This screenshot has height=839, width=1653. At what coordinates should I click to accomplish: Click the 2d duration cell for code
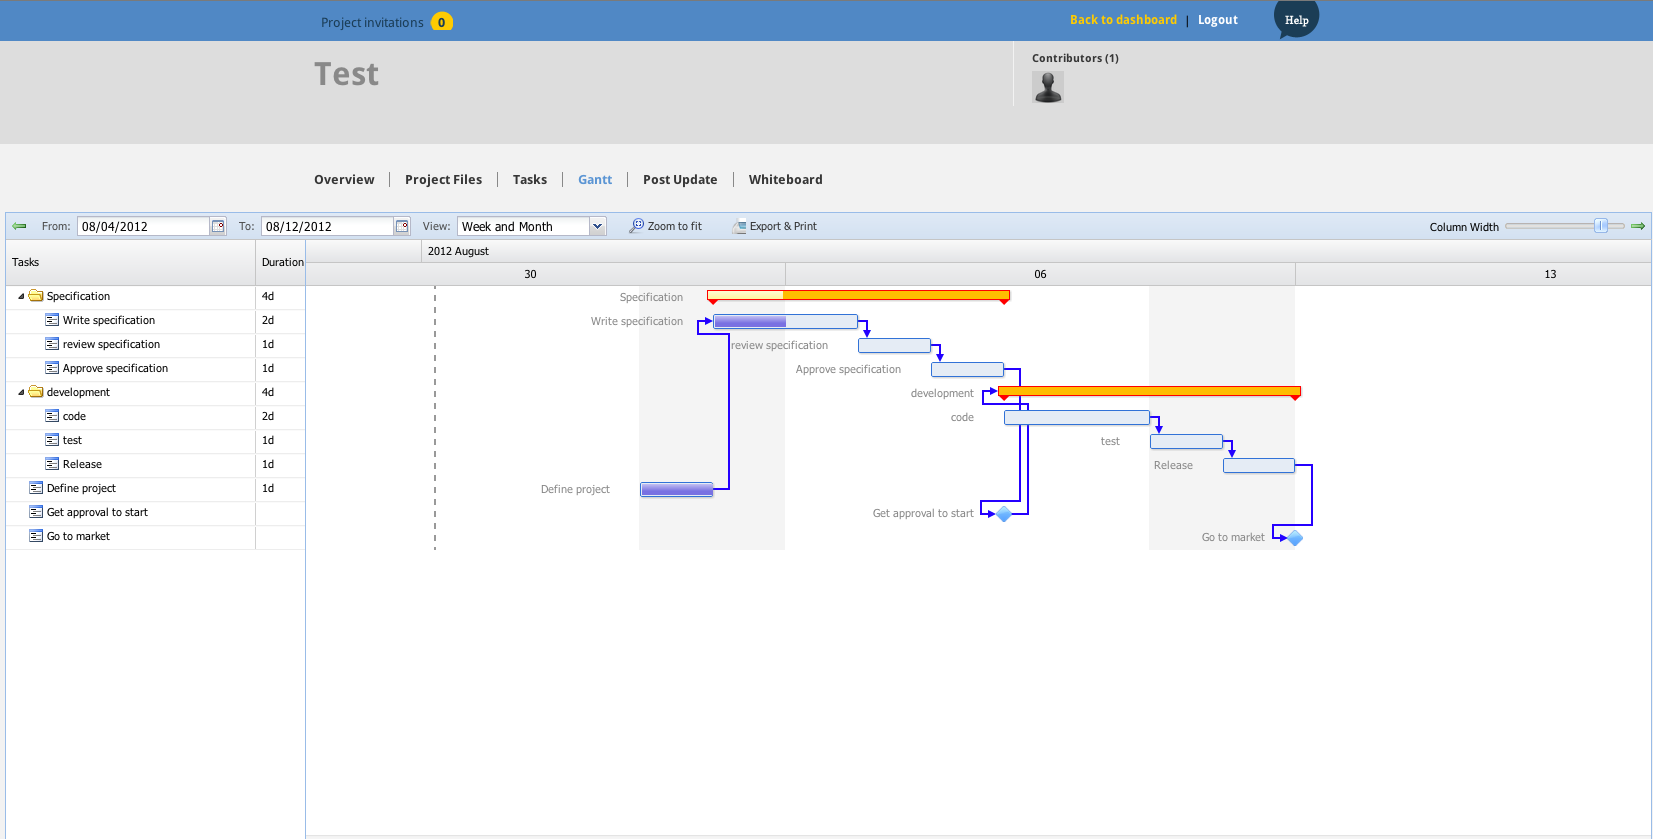tap(280, 416)
